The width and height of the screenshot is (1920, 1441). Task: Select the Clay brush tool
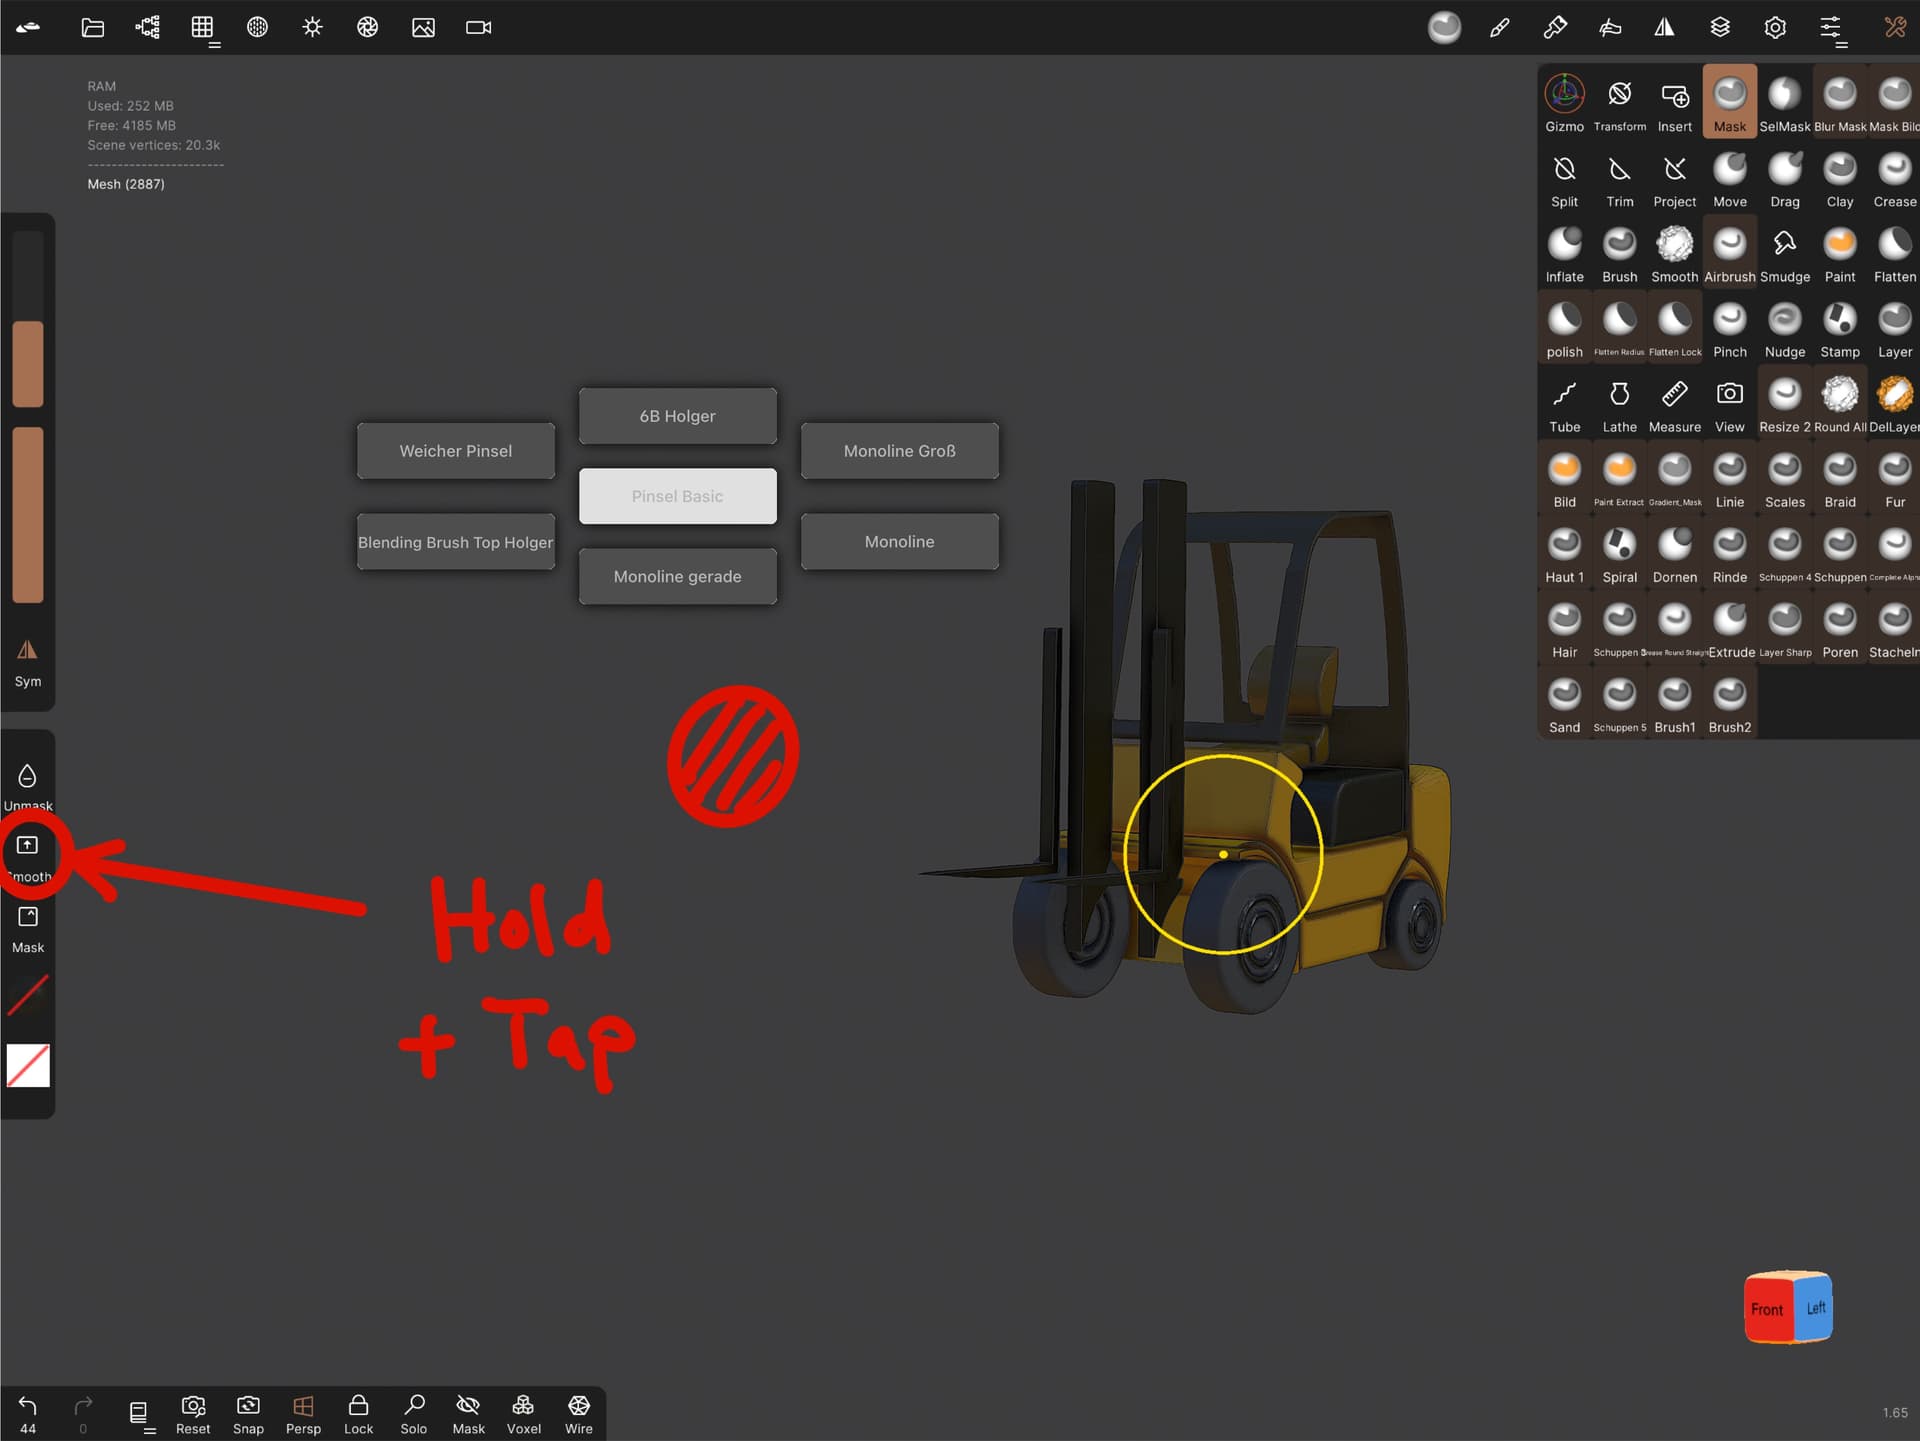[1839, 180]
